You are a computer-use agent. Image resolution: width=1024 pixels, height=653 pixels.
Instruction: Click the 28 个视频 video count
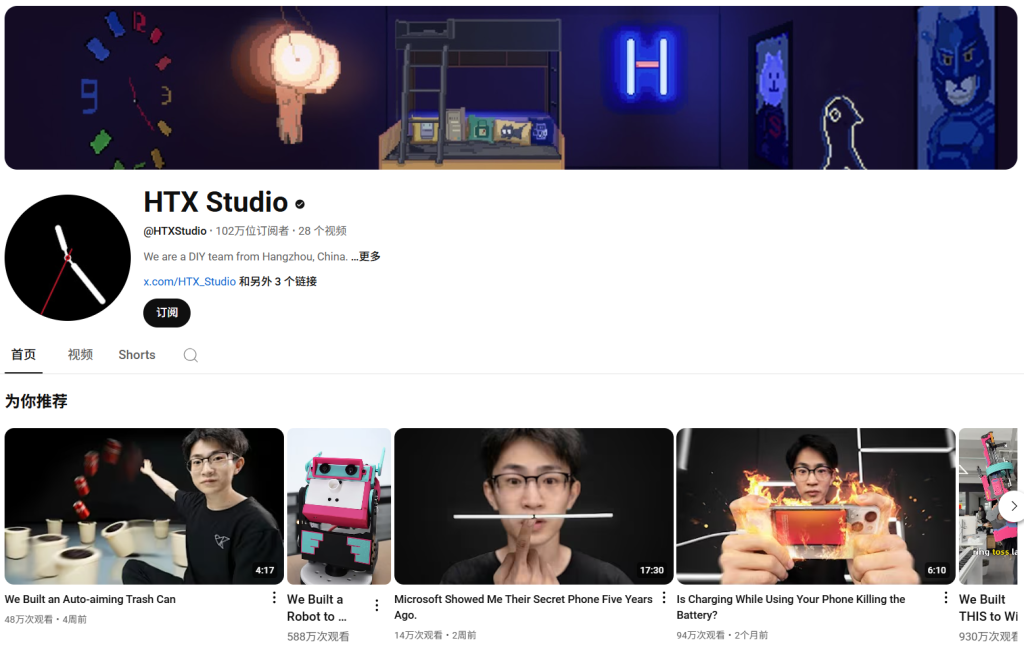(323, 231)
